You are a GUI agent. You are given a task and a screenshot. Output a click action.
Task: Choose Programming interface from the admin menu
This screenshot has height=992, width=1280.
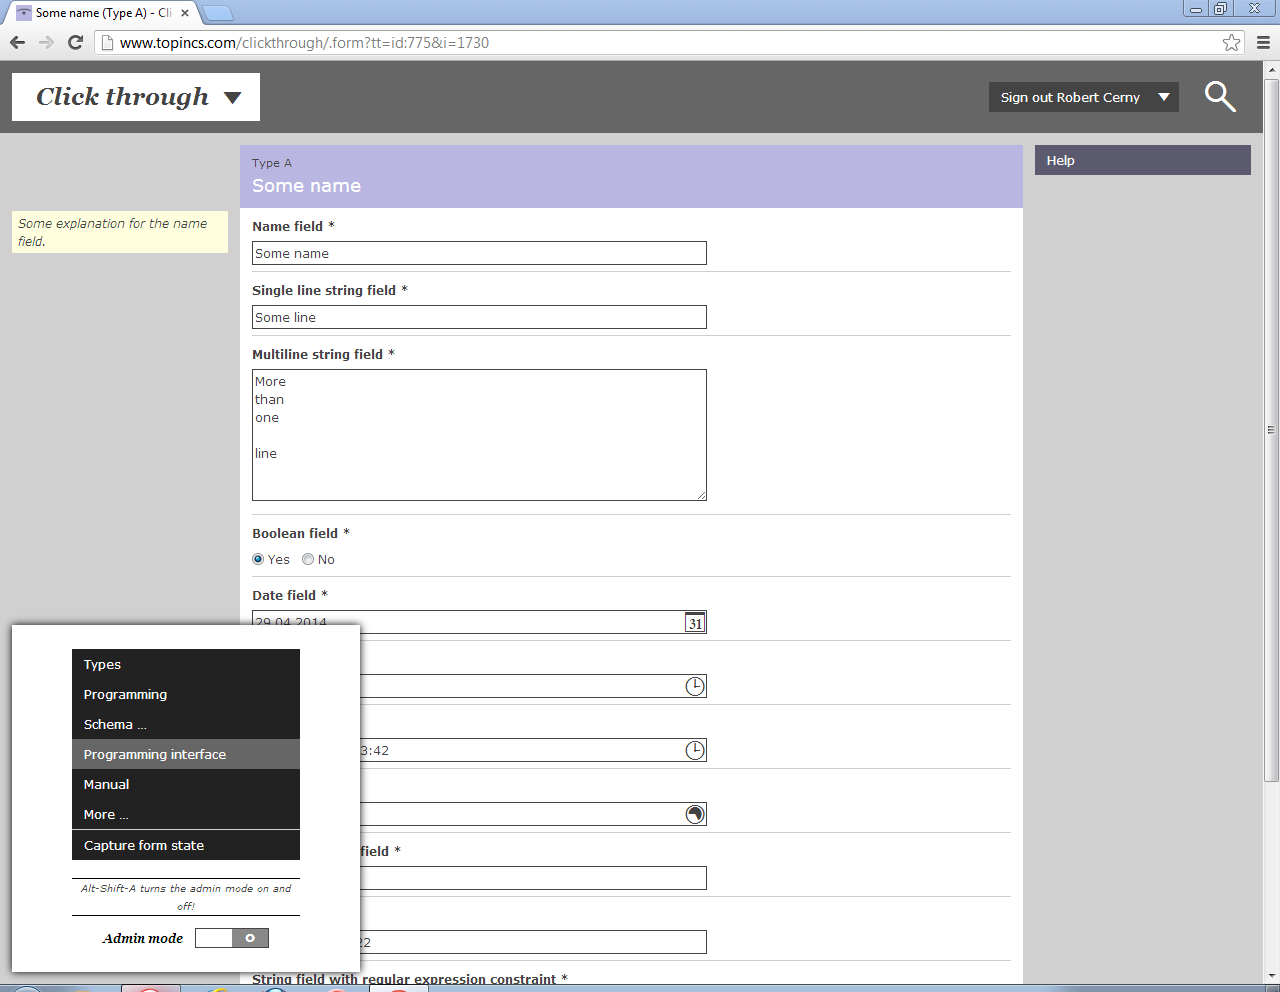(155, 755)
